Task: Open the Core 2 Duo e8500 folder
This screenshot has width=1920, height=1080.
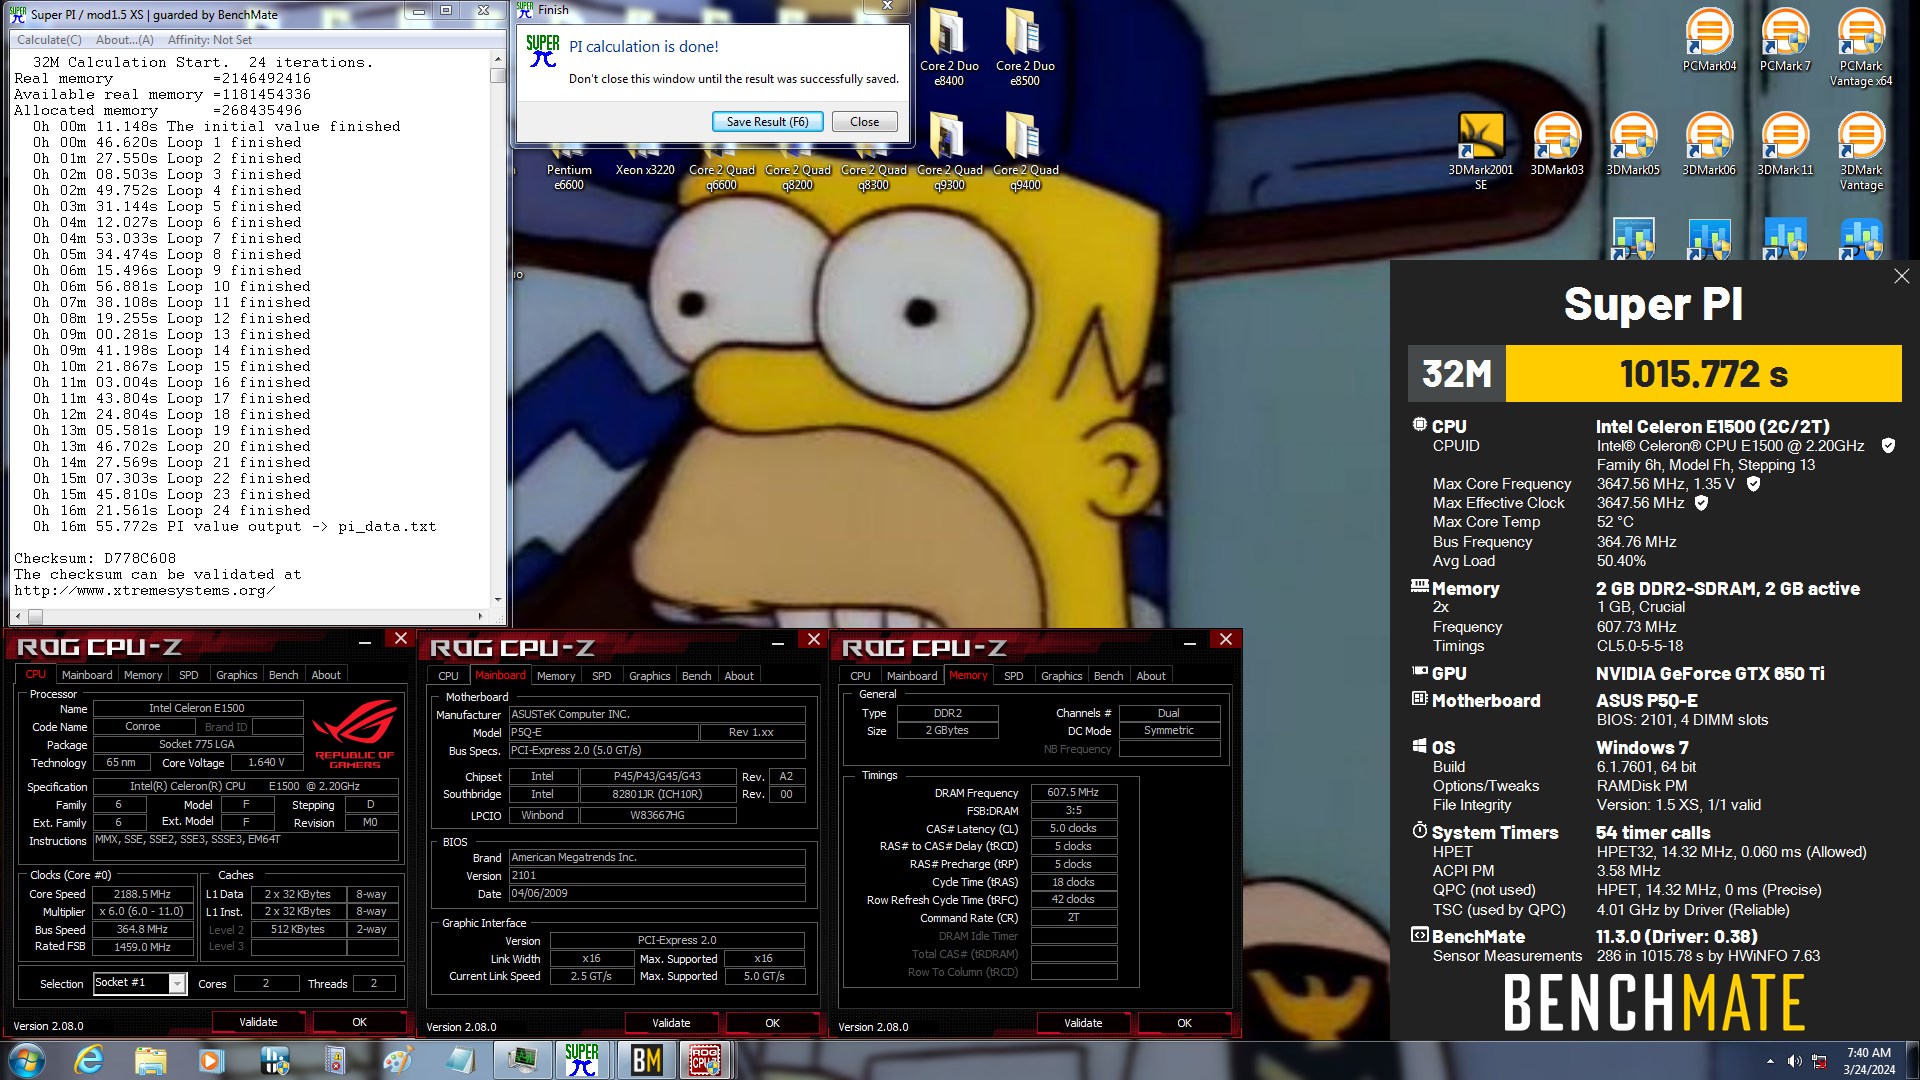Action: click(x=1025, y=47)
